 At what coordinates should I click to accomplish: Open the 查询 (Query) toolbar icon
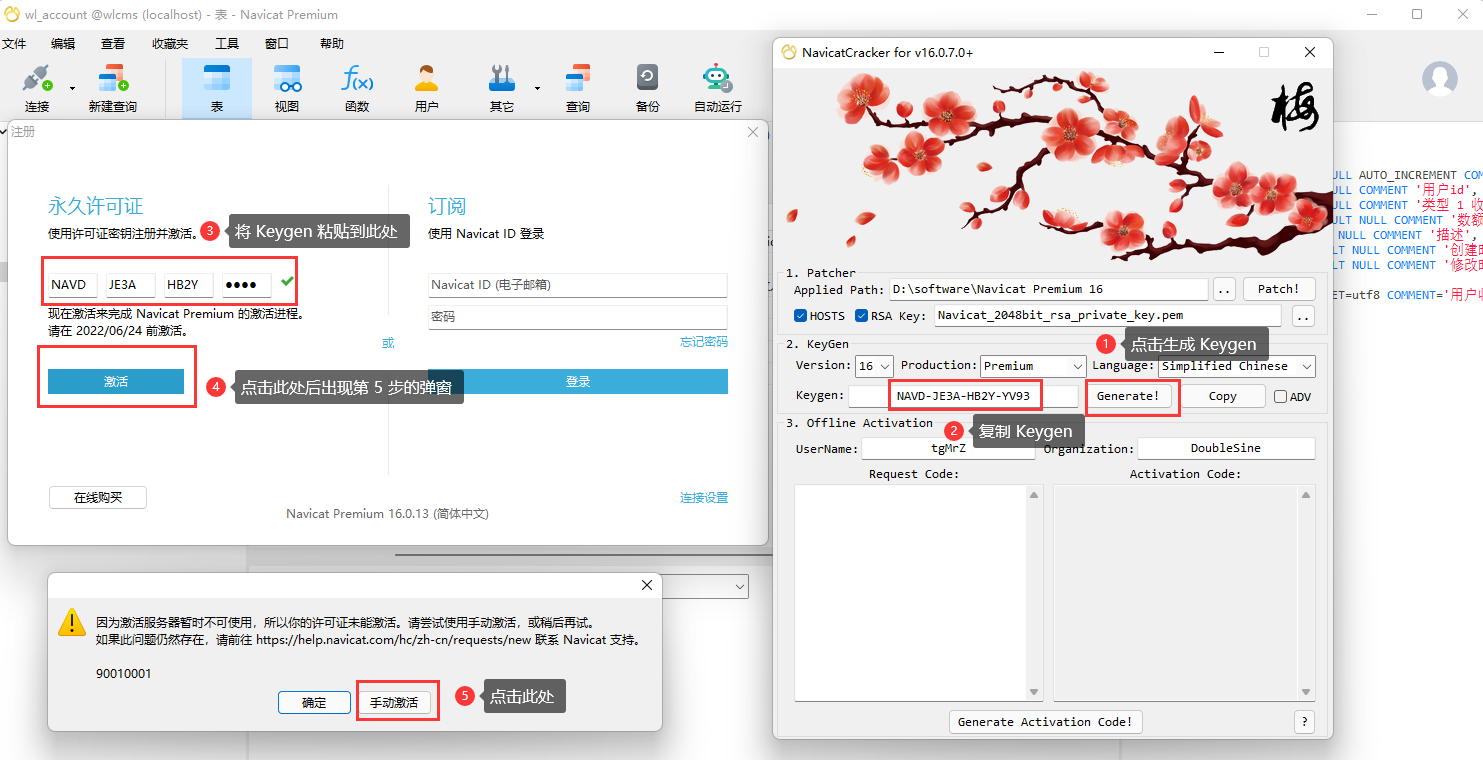click(578, 87)
